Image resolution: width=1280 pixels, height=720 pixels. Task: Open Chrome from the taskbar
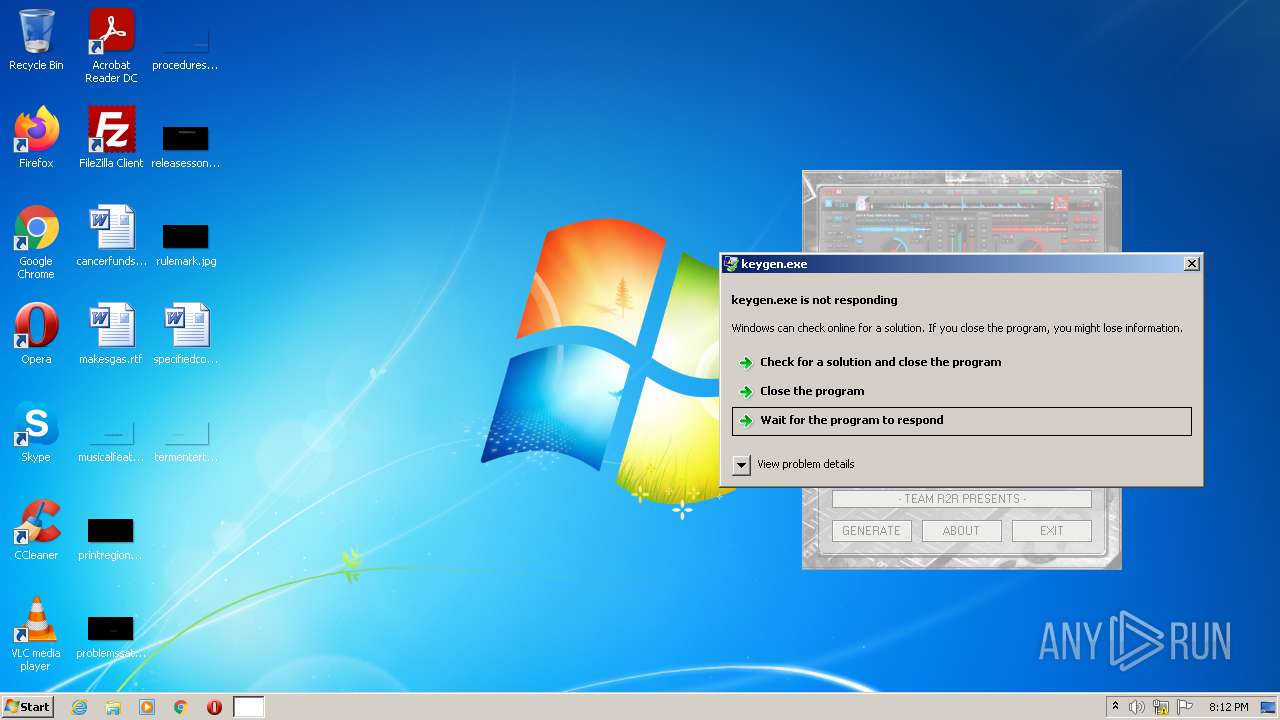tap(181, 707)
